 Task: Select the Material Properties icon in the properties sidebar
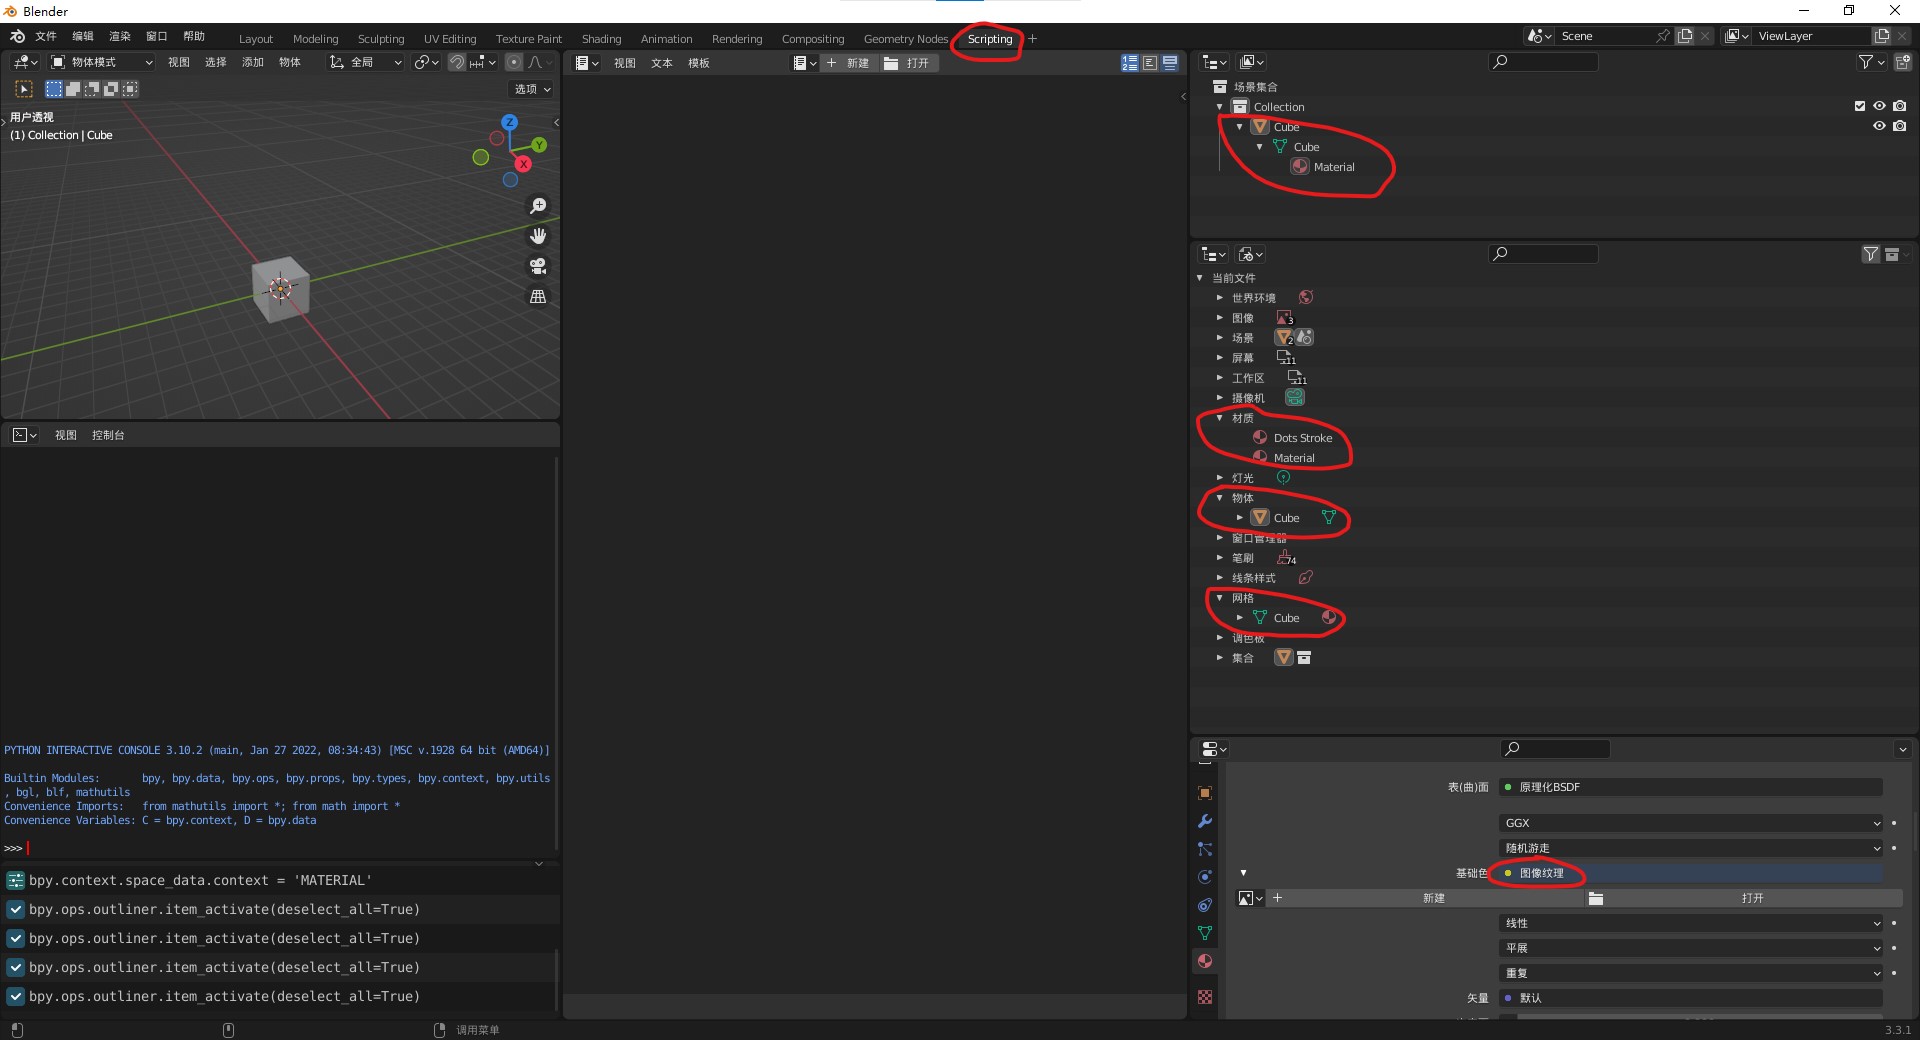1205,960
